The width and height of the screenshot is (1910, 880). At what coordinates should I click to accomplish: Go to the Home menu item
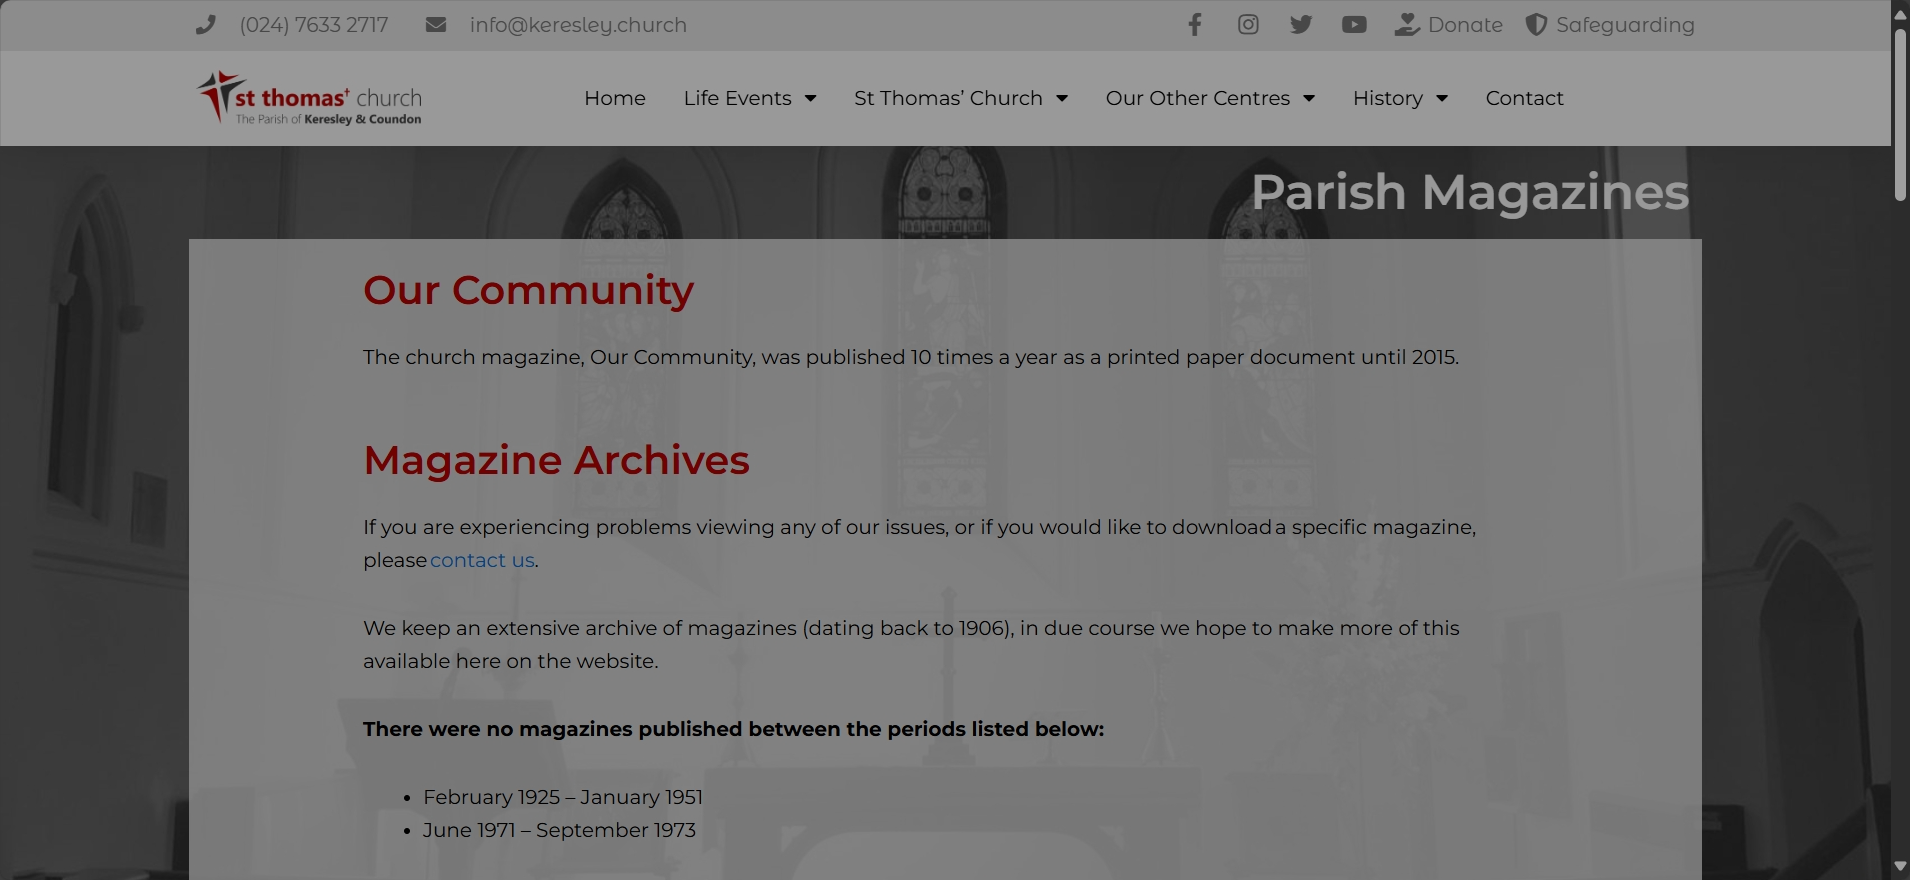pos(615,98)
